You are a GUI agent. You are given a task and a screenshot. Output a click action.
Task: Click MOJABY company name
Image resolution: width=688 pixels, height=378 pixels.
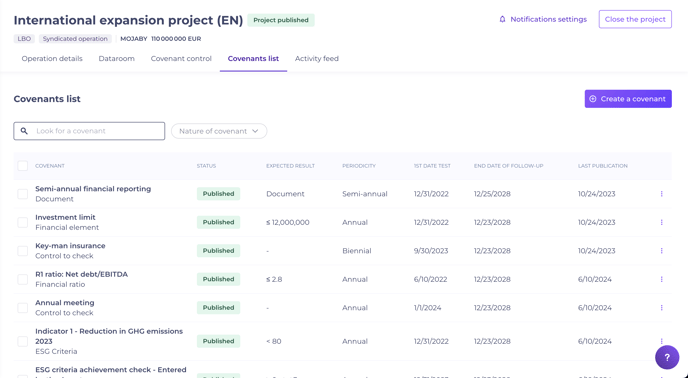pos(134,39)
